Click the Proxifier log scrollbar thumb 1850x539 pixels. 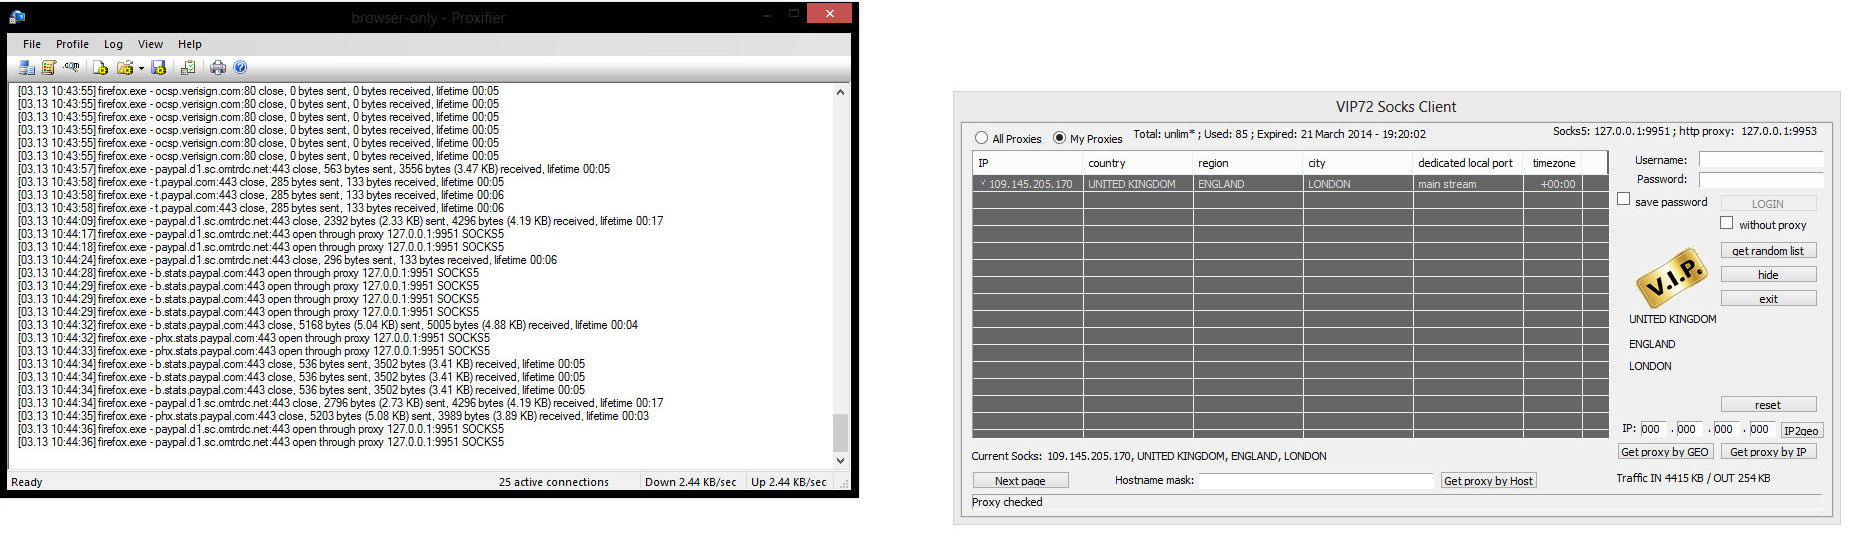840,432
